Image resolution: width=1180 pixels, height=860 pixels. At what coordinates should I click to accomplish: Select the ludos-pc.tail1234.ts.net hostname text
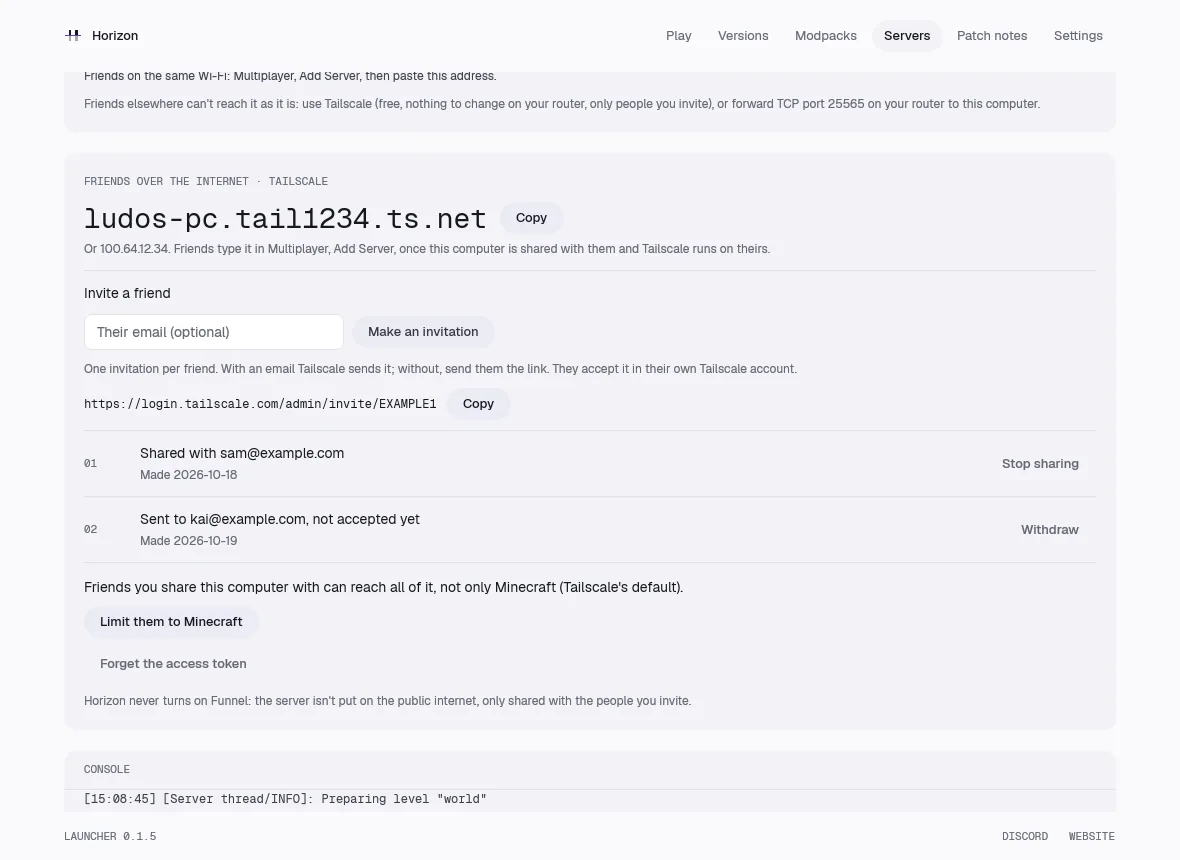(285, 218)
